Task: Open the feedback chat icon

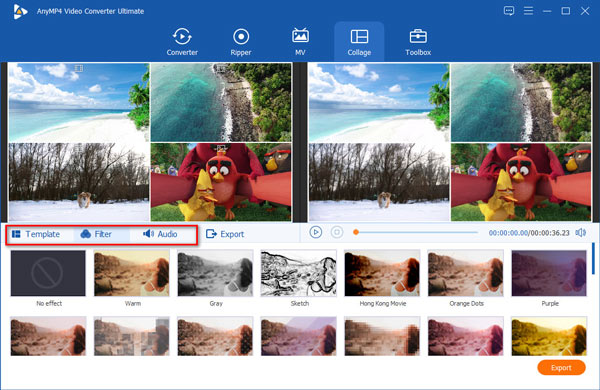Action: click(509, 11)
